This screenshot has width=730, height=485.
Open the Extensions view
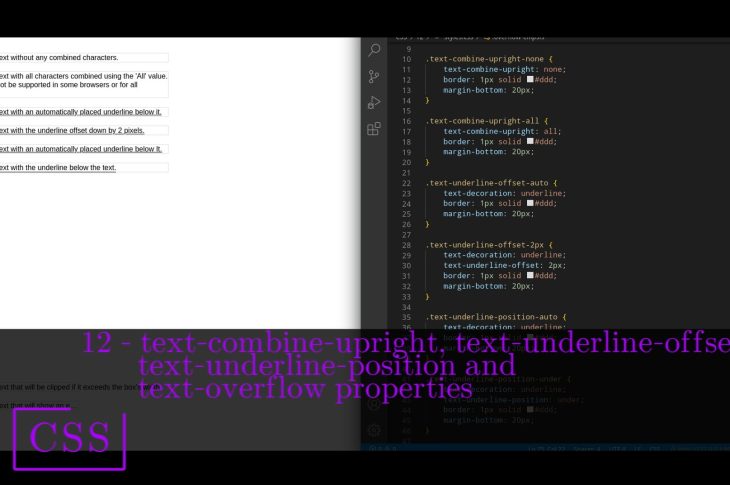click(x=374, y=128)
